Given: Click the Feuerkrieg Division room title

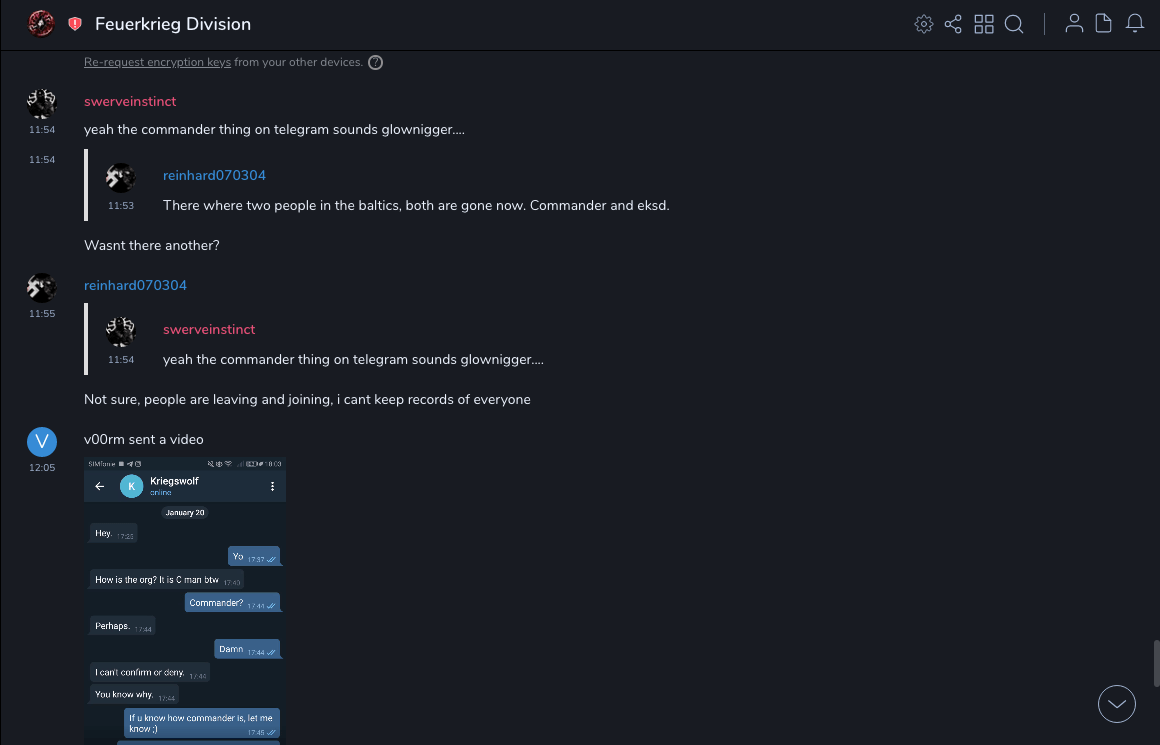Looking at the screenshot, I should click(x=173, y=24).
